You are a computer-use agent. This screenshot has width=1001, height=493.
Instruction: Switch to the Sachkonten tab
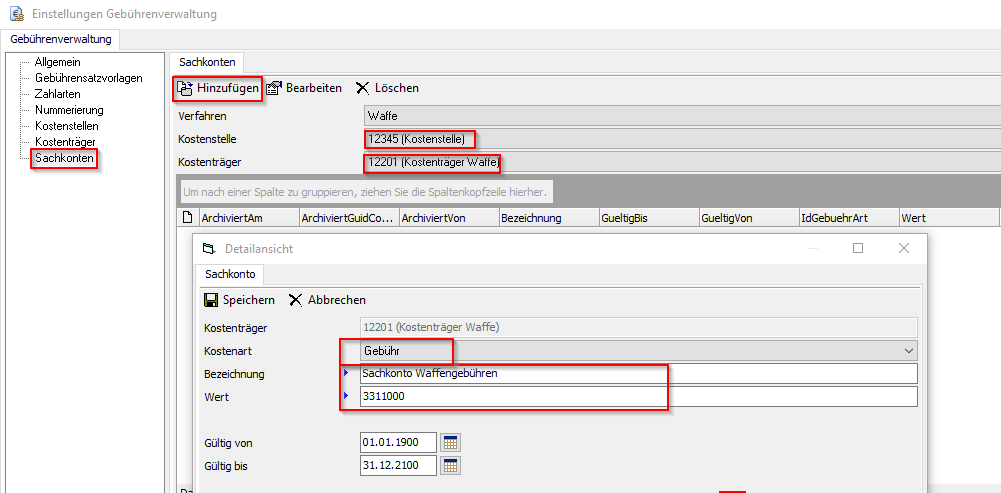(x=205, y=62)
